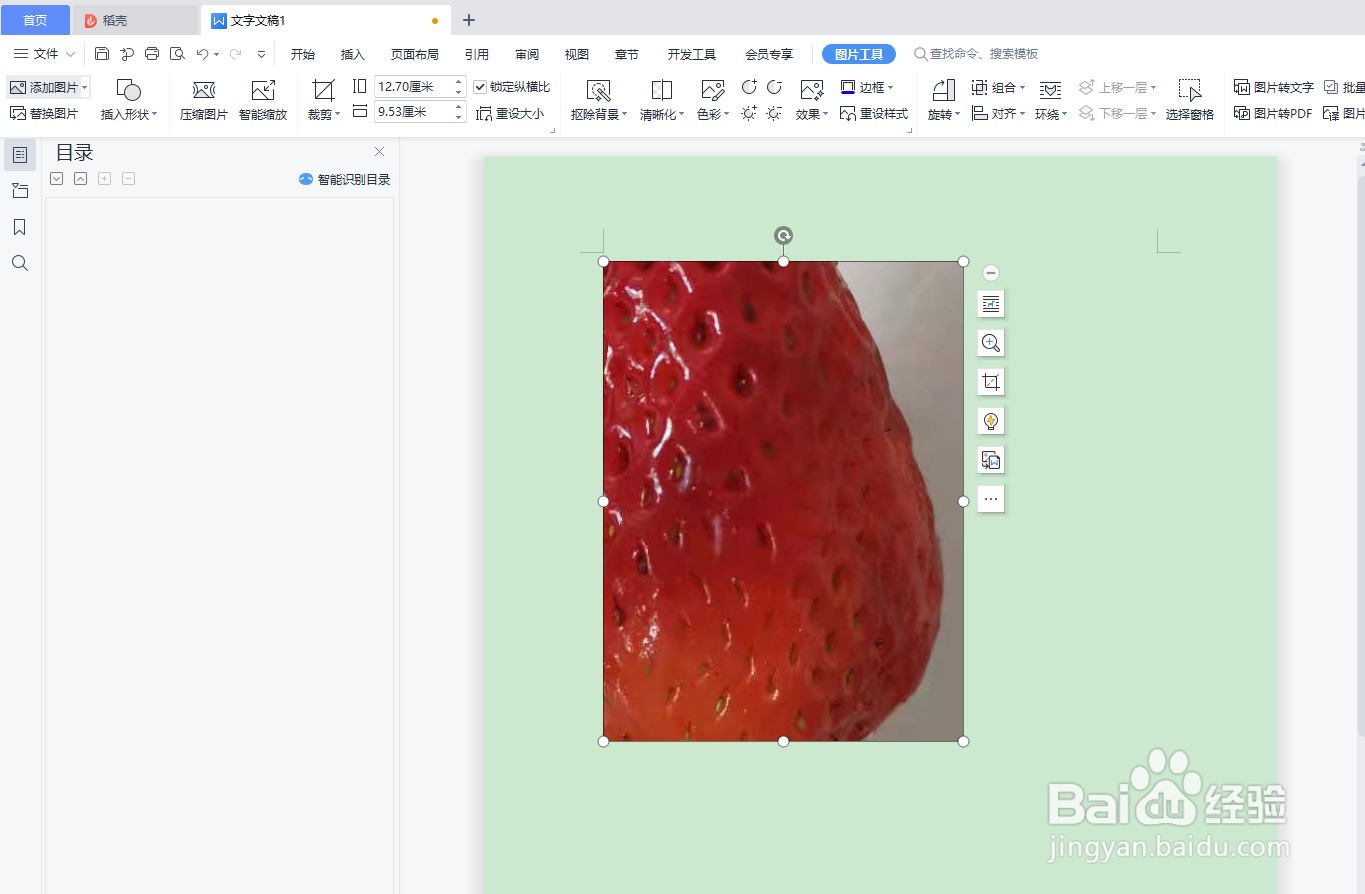
Task: Click the strawberry picture in the document
Action: (x=783, y=501)
